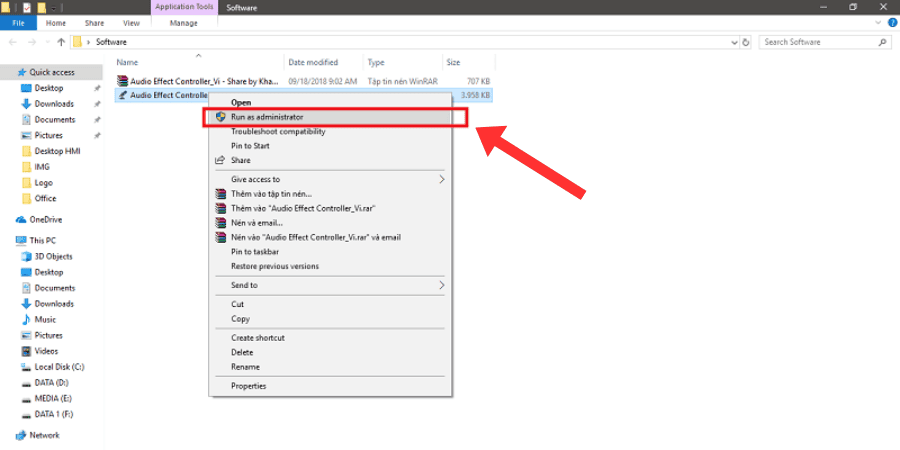Expand the ribbon chevron
Image resolution: width=900 pixels, height=450 pixels.
(878, 22)
